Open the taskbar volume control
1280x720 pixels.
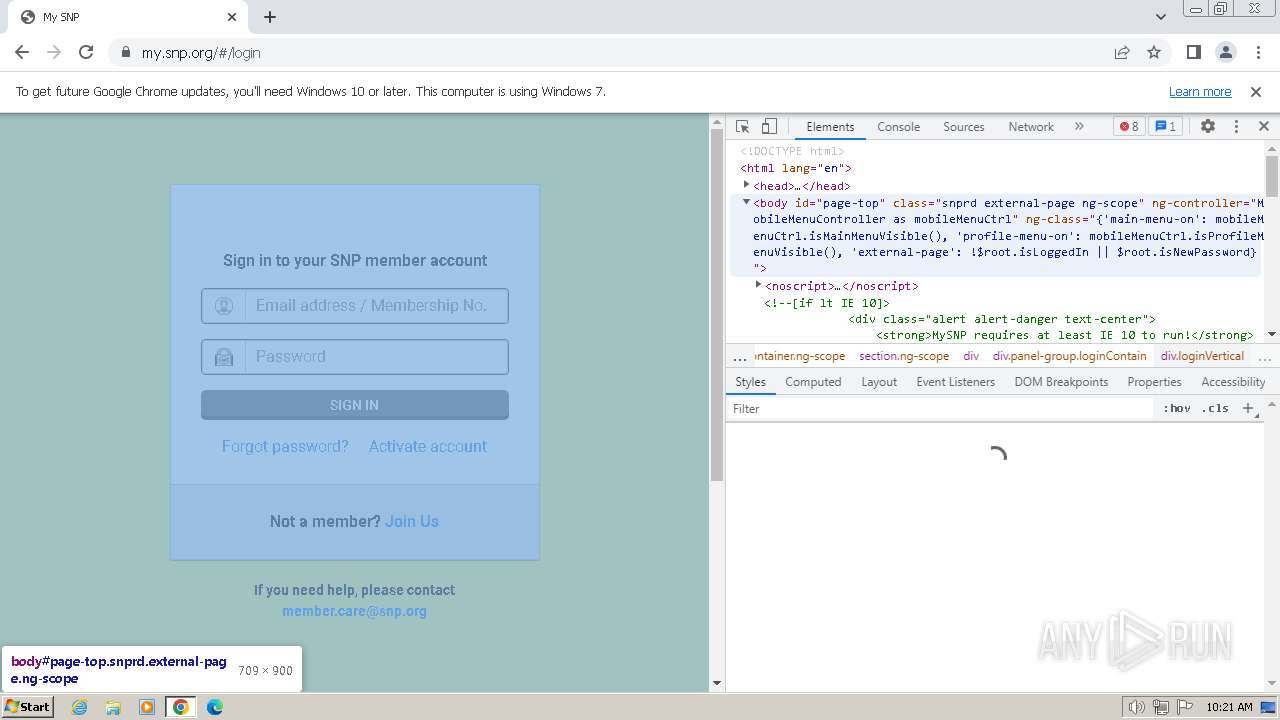click(x=1137, y=707)
